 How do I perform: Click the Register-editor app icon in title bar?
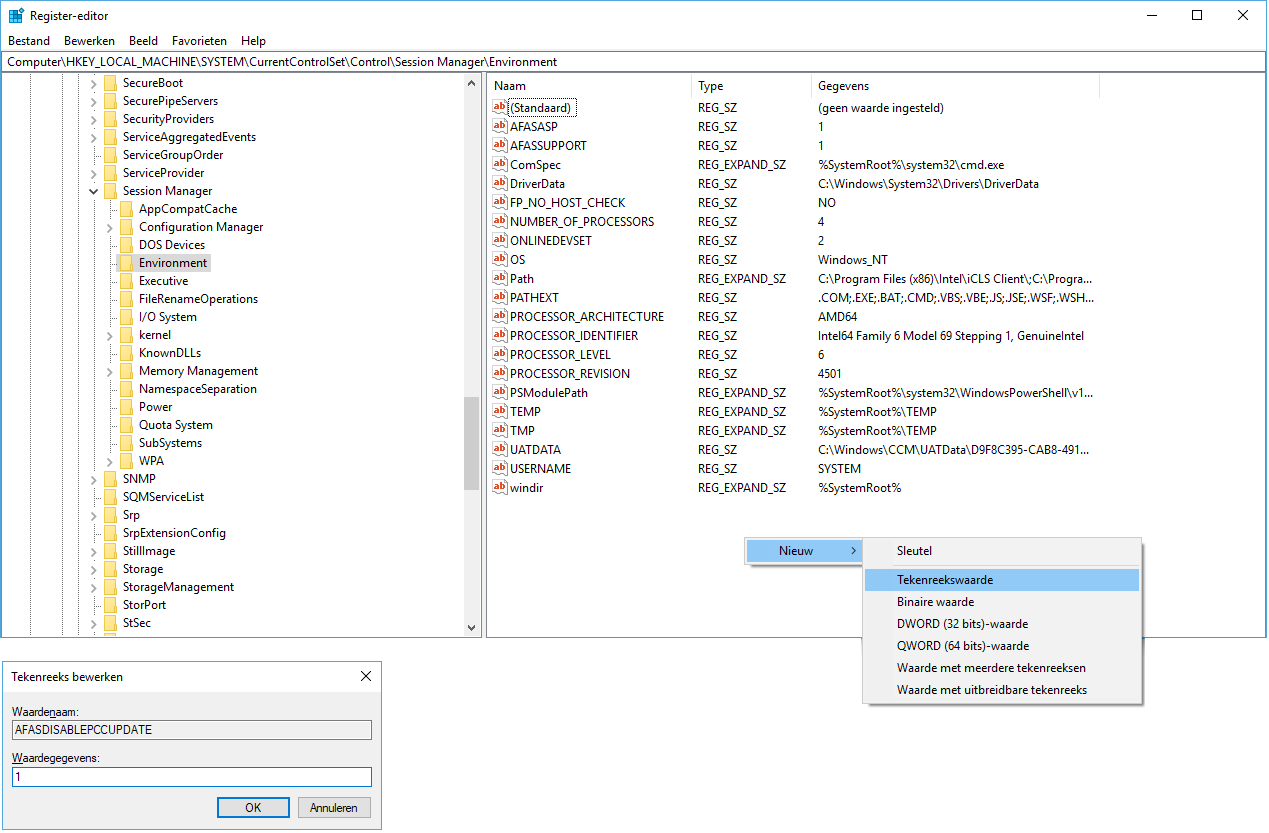tap(16, 16)
